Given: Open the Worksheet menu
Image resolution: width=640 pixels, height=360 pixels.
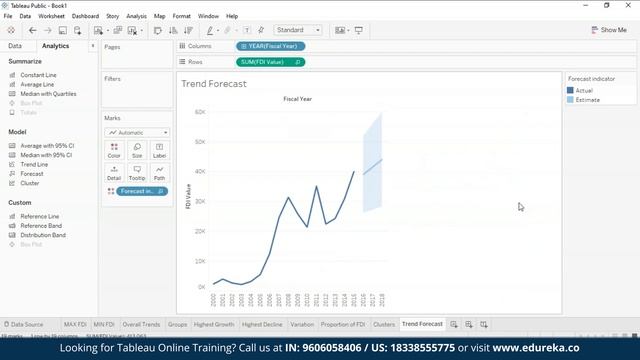Looking at the screenshot, I should (51, 16).
